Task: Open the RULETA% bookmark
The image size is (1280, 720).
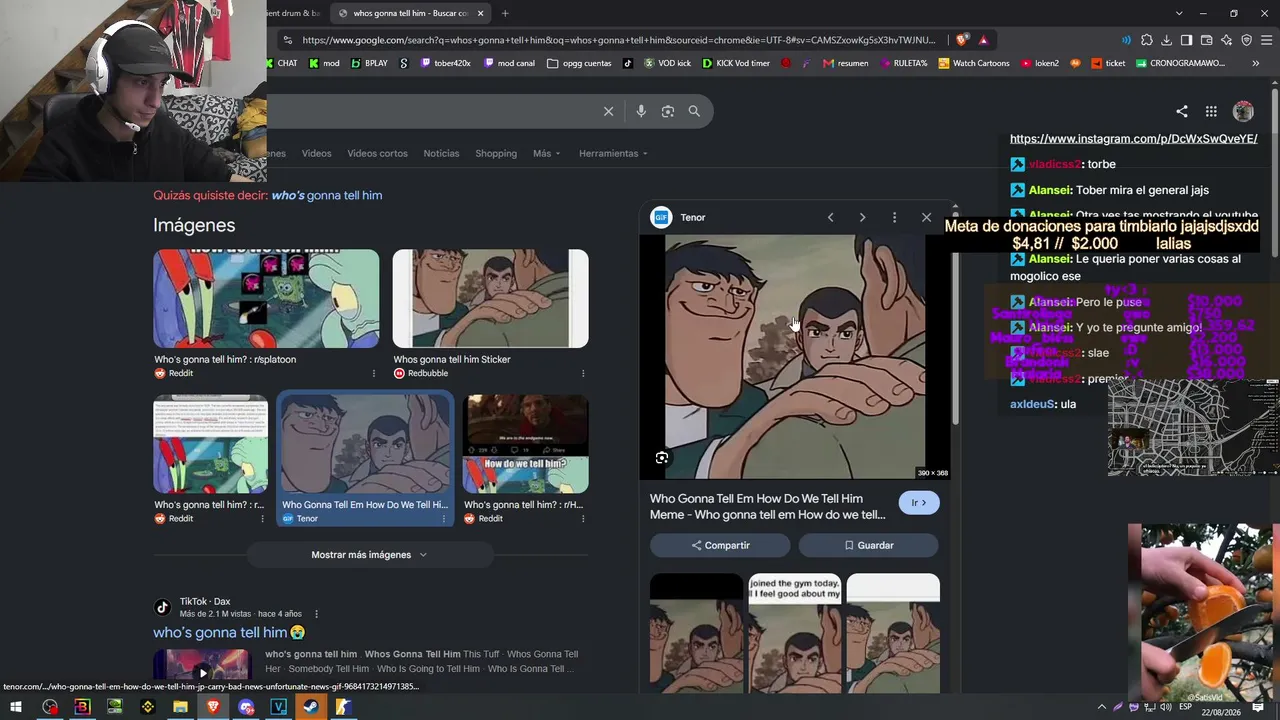Action: (x=904, y=63)
